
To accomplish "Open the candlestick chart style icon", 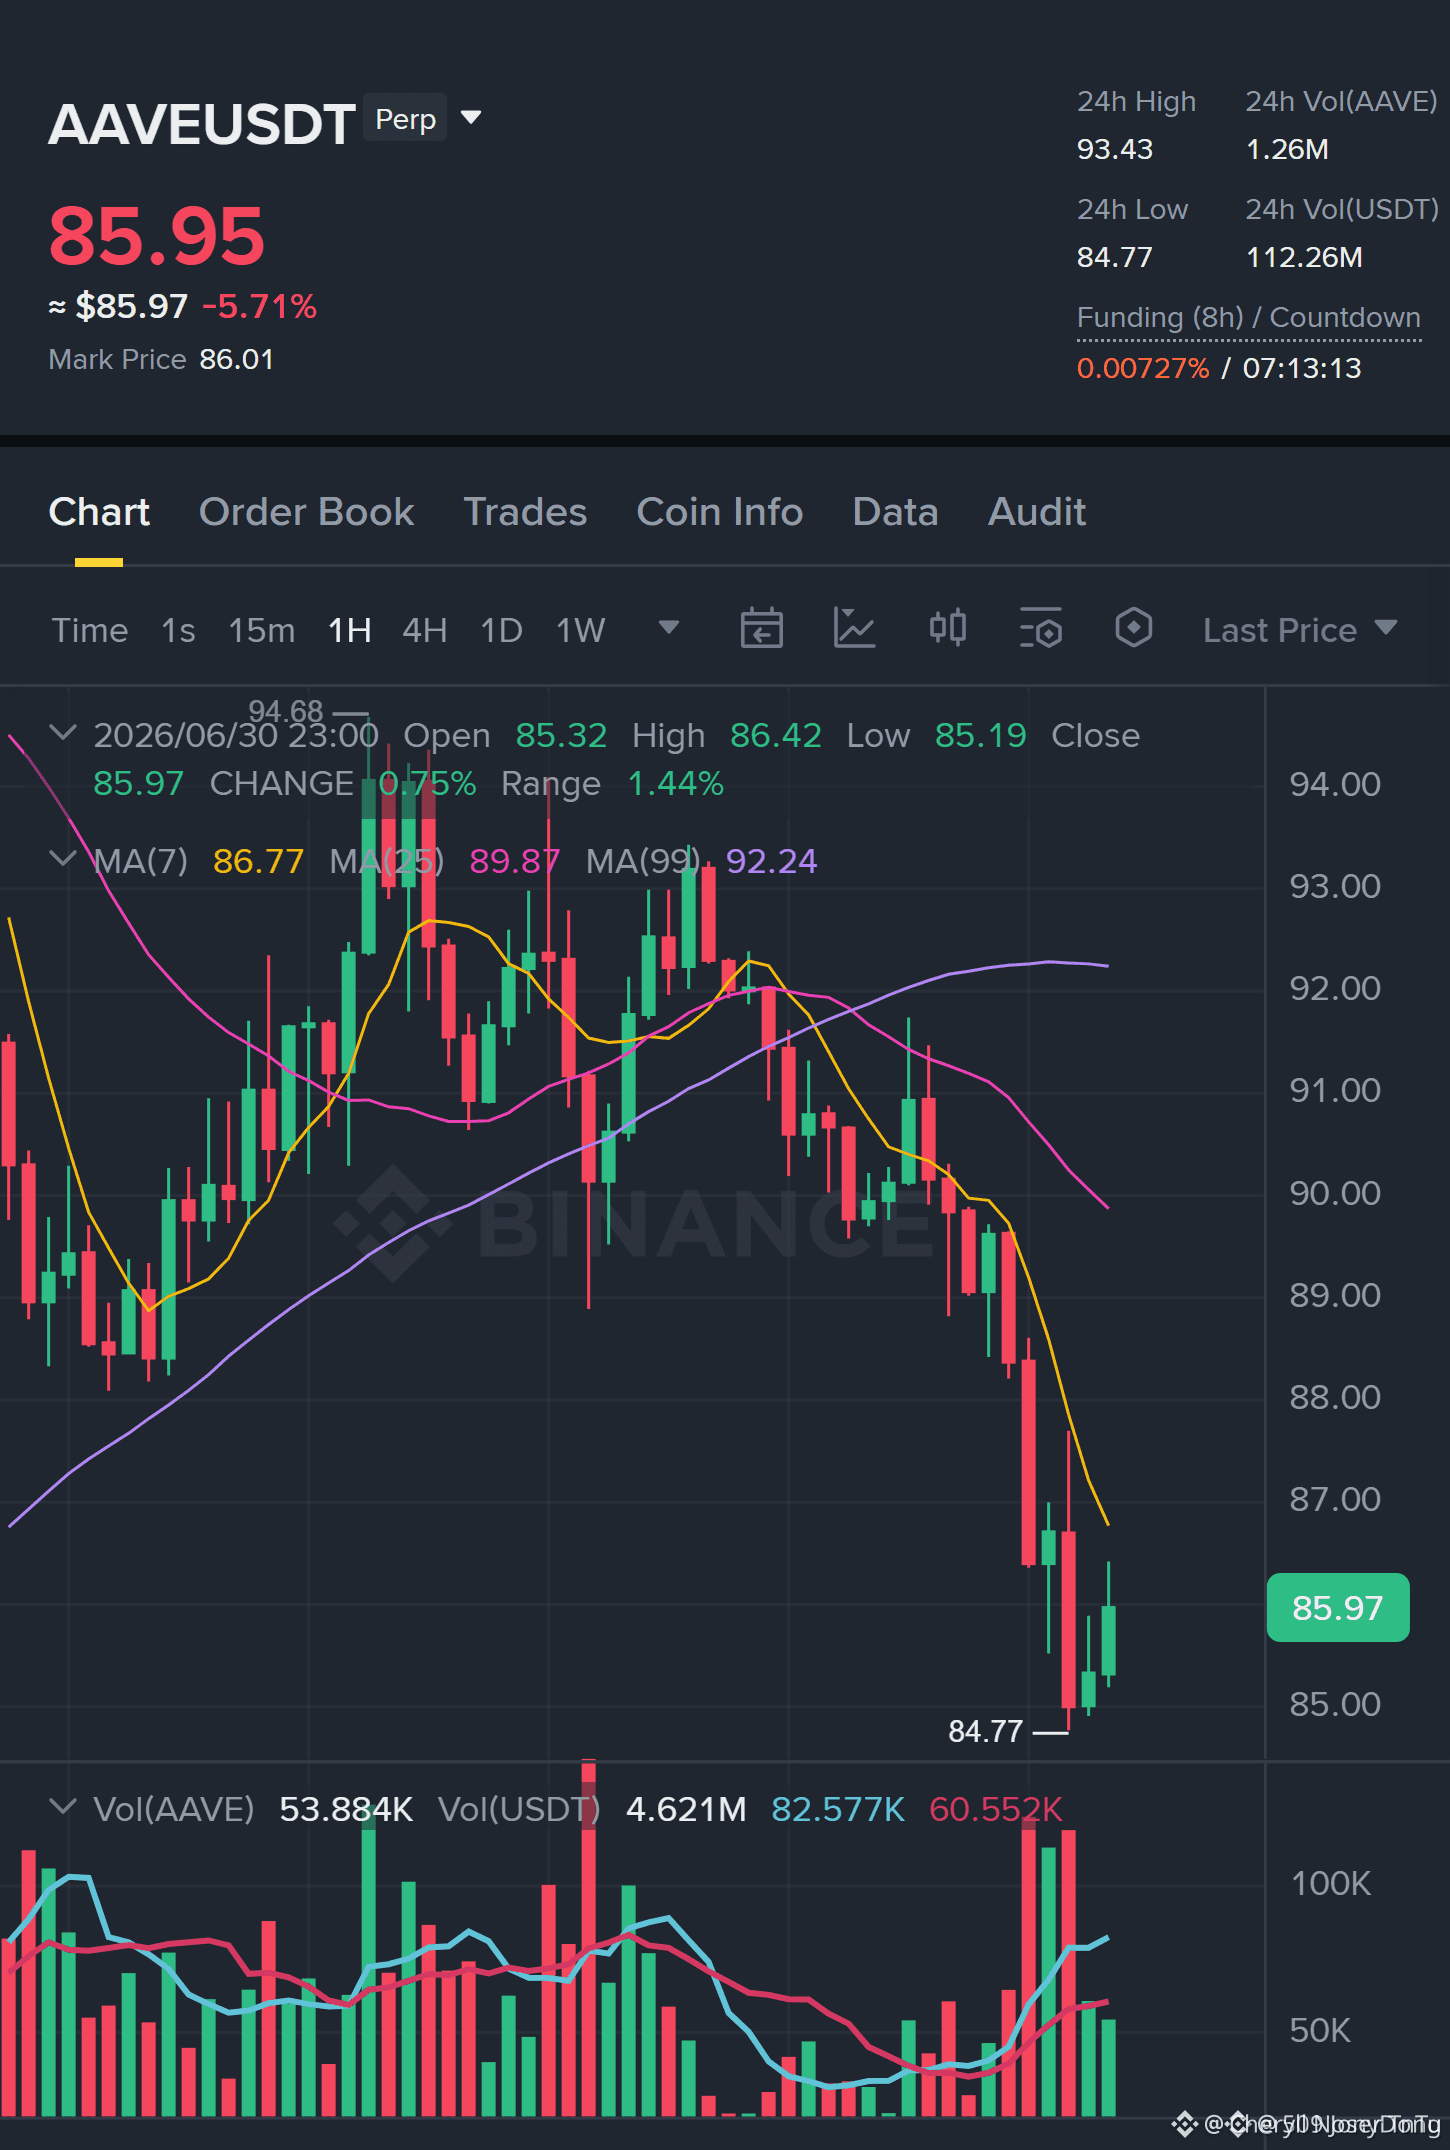I will (948, 629).
